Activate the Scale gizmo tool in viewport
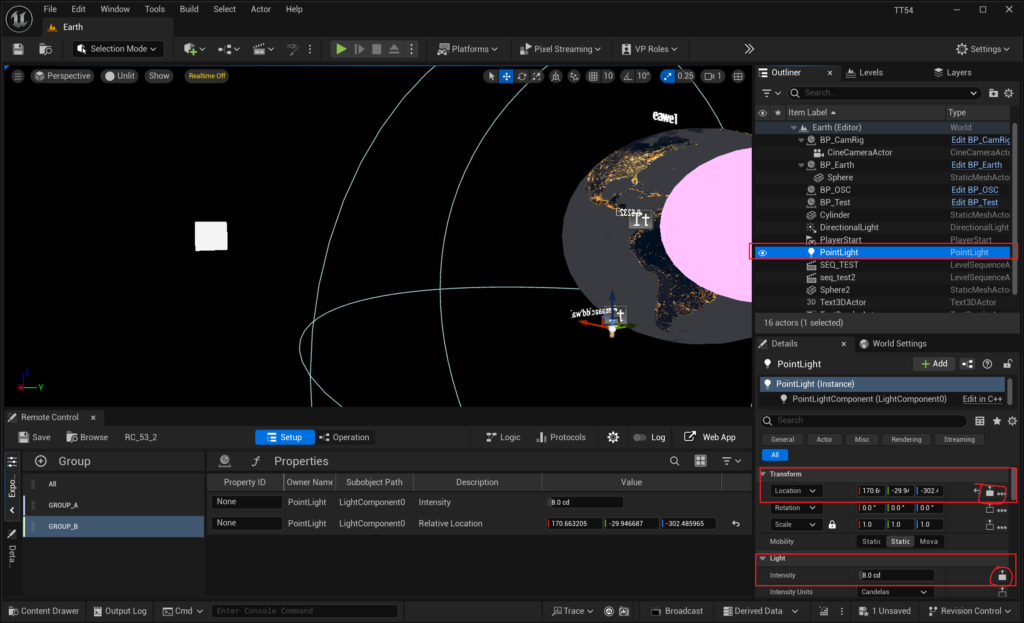The image size is (1024, 623). 536,76
